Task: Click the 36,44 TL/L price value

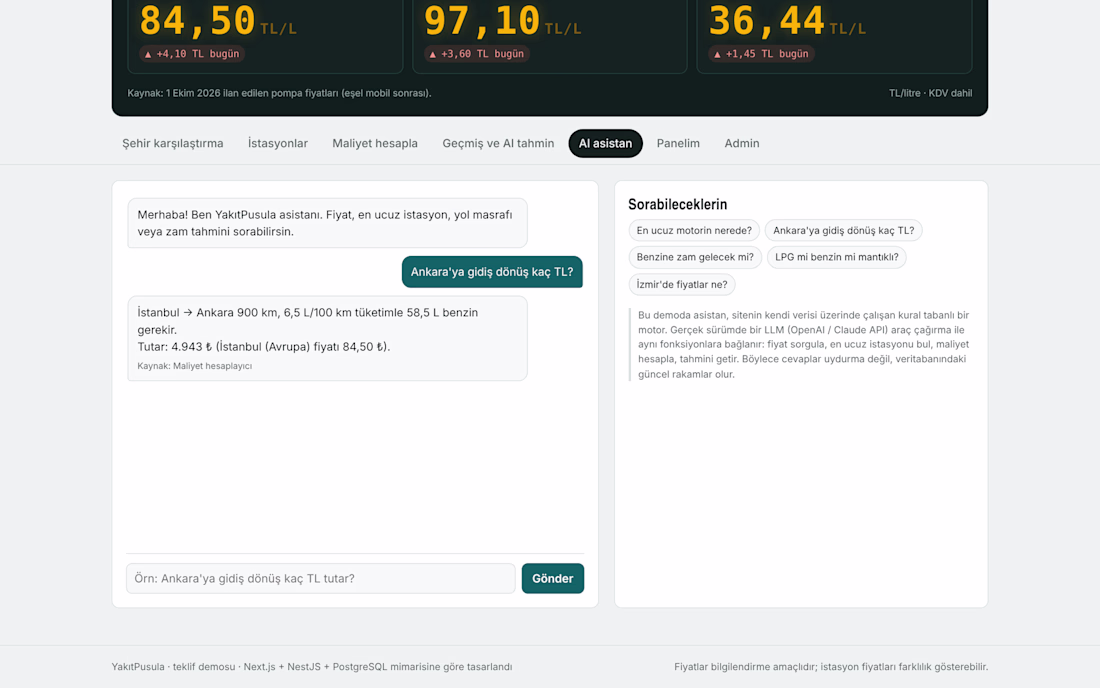Action: (x=787, y=21)
